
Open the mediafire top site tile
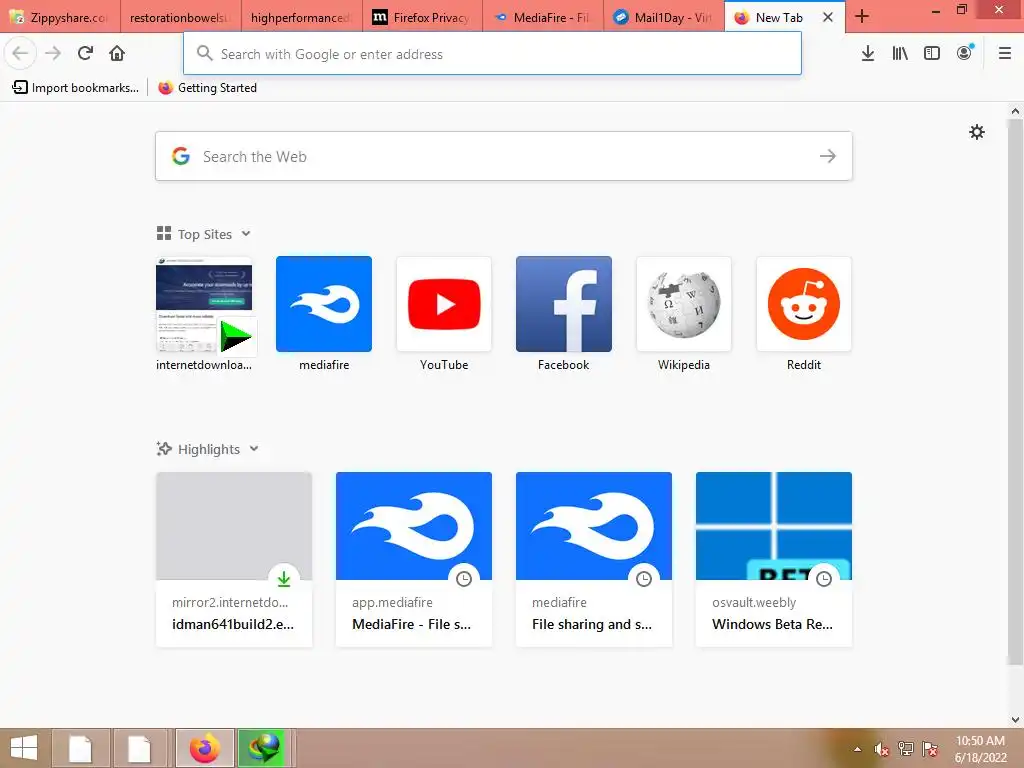(x=324, y=314)
